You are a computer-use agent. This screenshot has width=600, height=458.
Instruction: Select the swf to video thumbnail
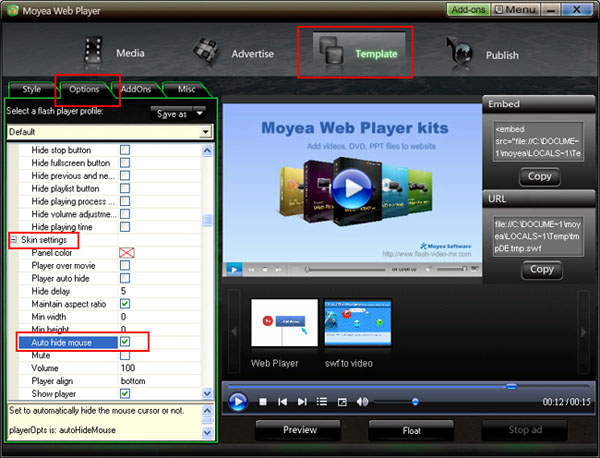[x=357, y=323]
